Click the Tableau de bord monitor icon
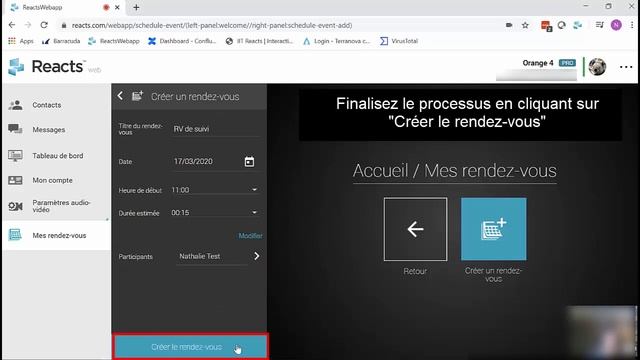 [16, 156]
